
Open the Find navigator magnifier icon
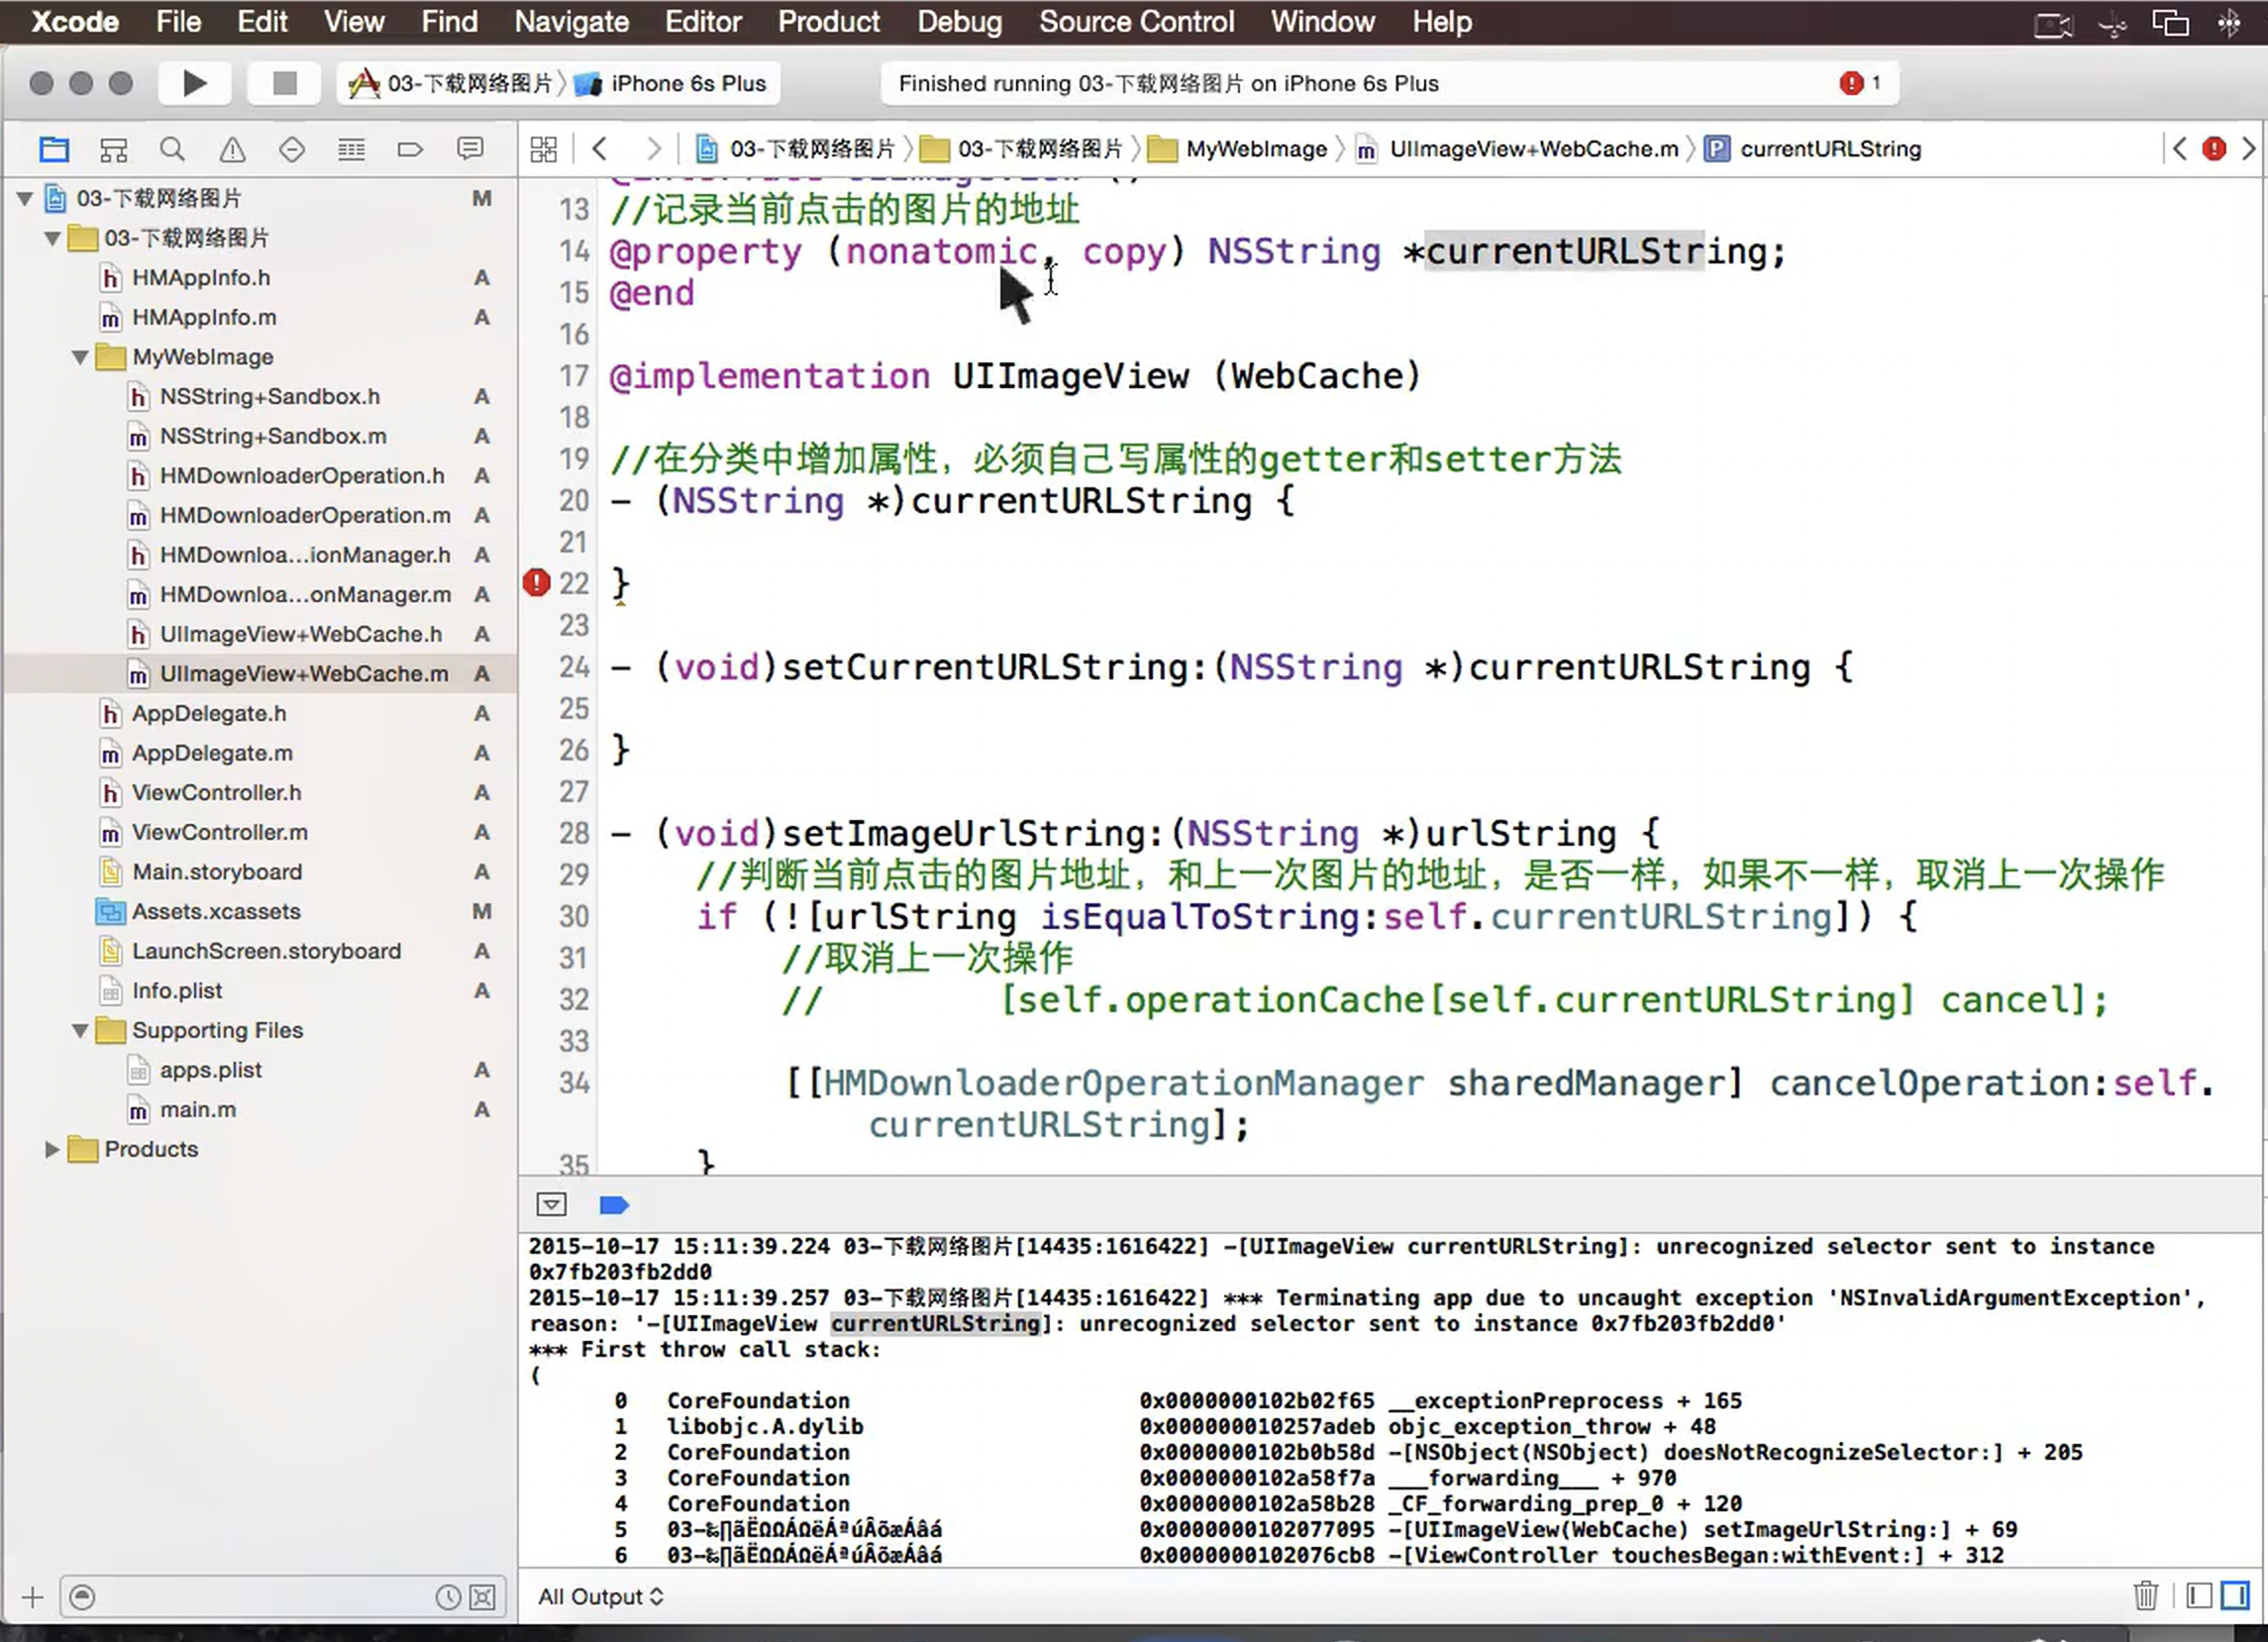[172, 150]
